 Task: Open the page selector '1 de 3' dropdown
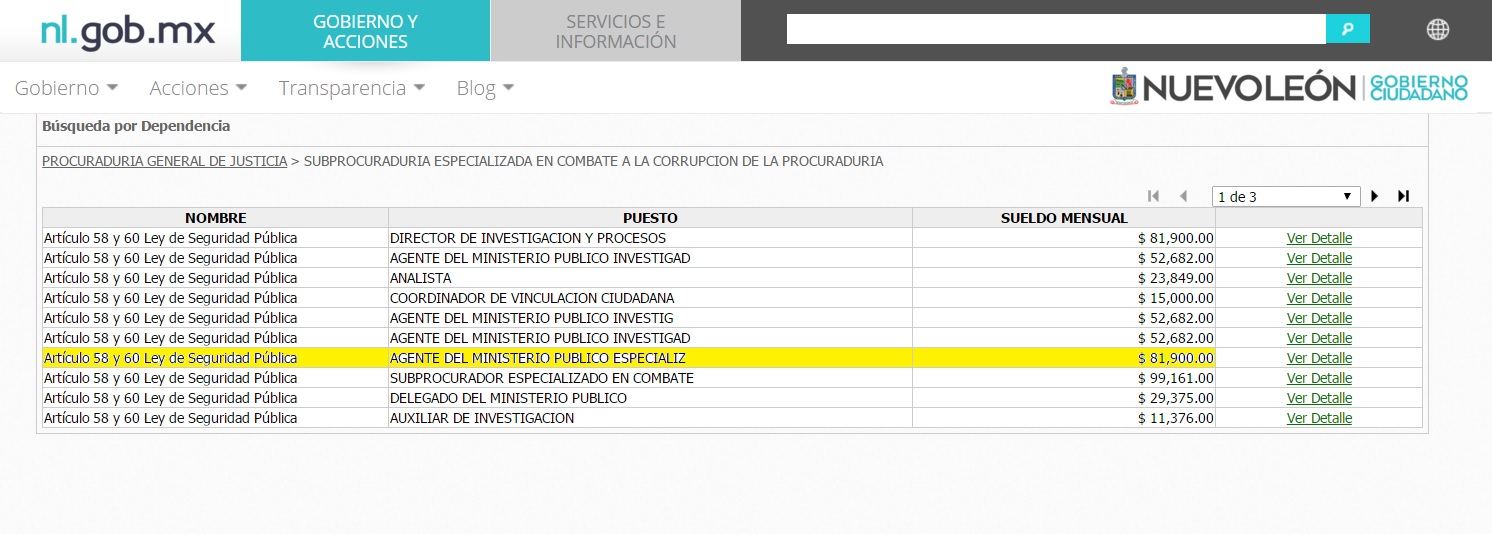[1285, 197]
